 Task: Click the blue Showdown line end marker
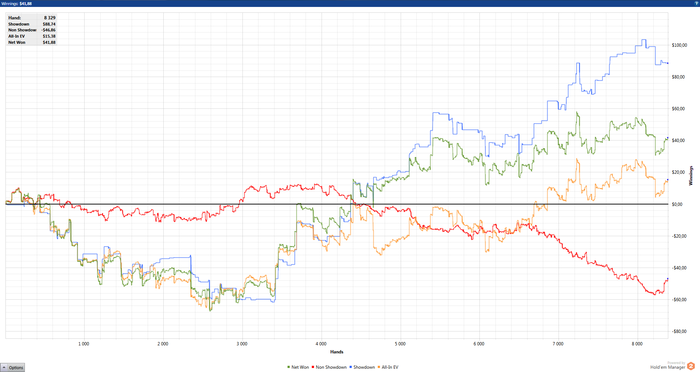(668, 63)
